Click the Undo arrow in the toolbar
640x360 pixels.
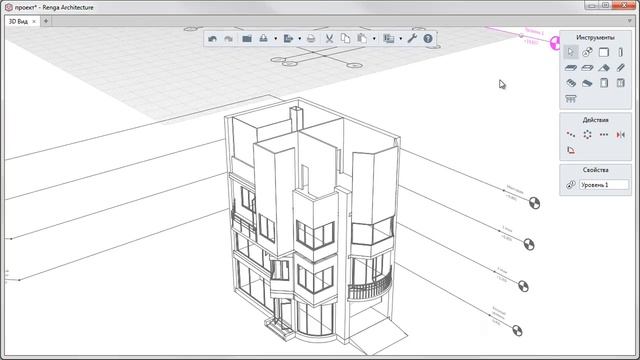click(x=212, y=39)
